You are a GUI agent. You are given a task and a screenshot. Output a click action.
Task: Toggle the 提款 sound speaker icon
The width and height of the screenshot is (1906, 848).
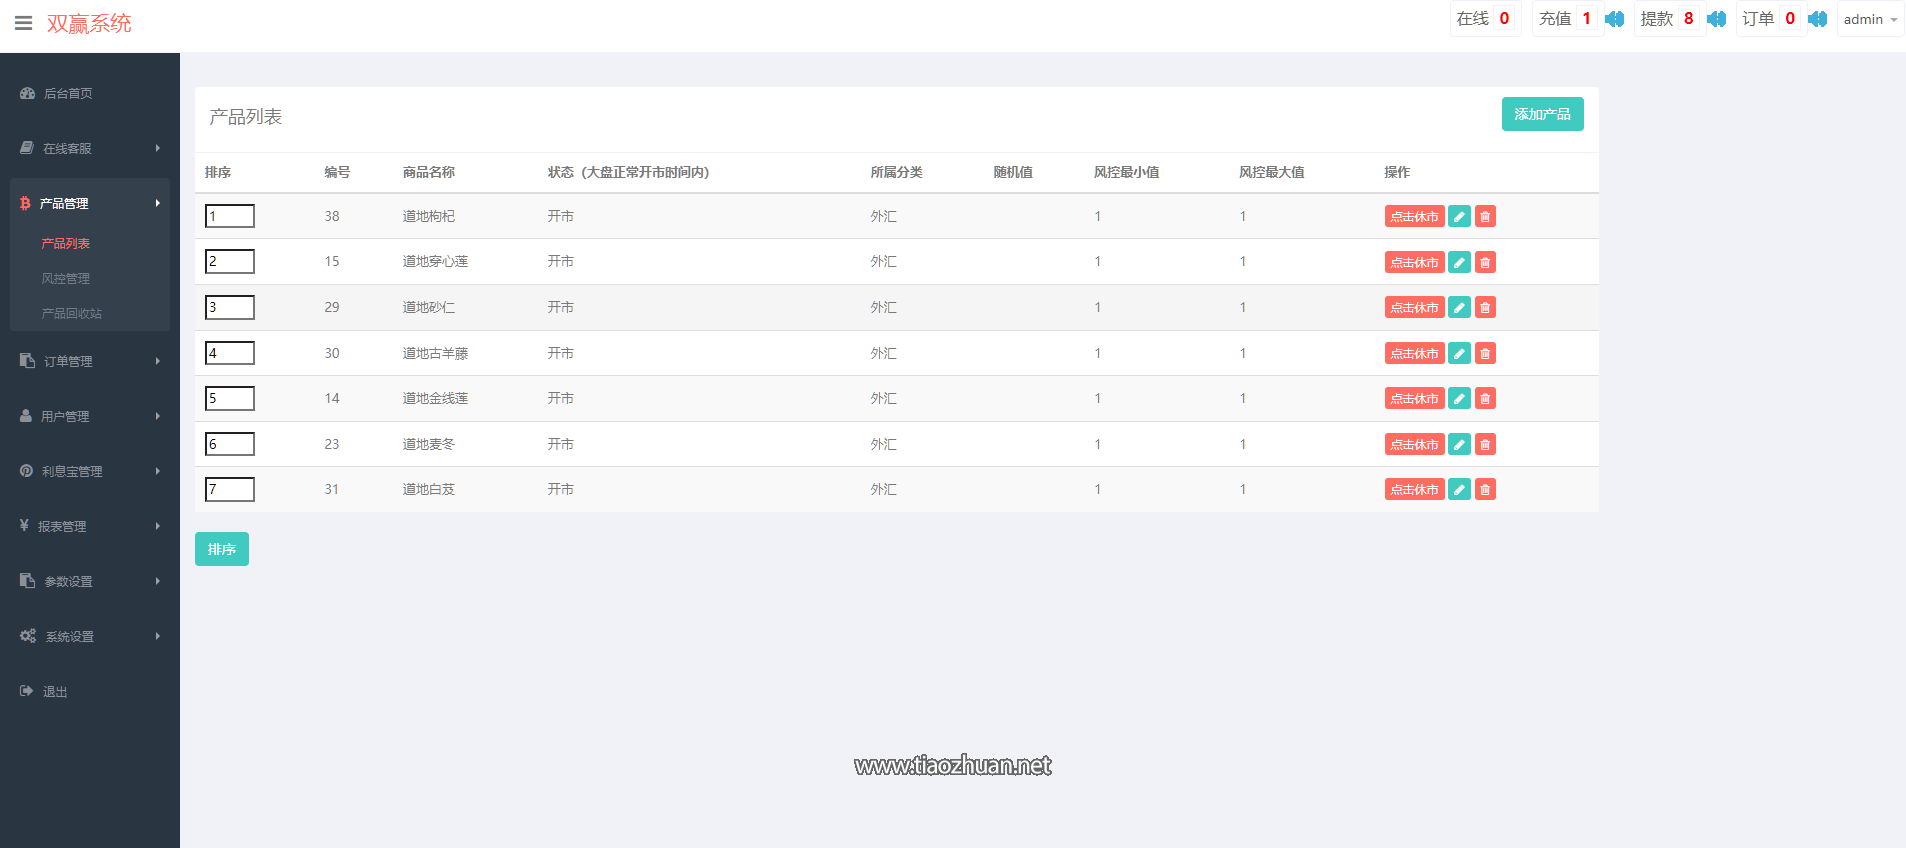tap(1716, 19)
